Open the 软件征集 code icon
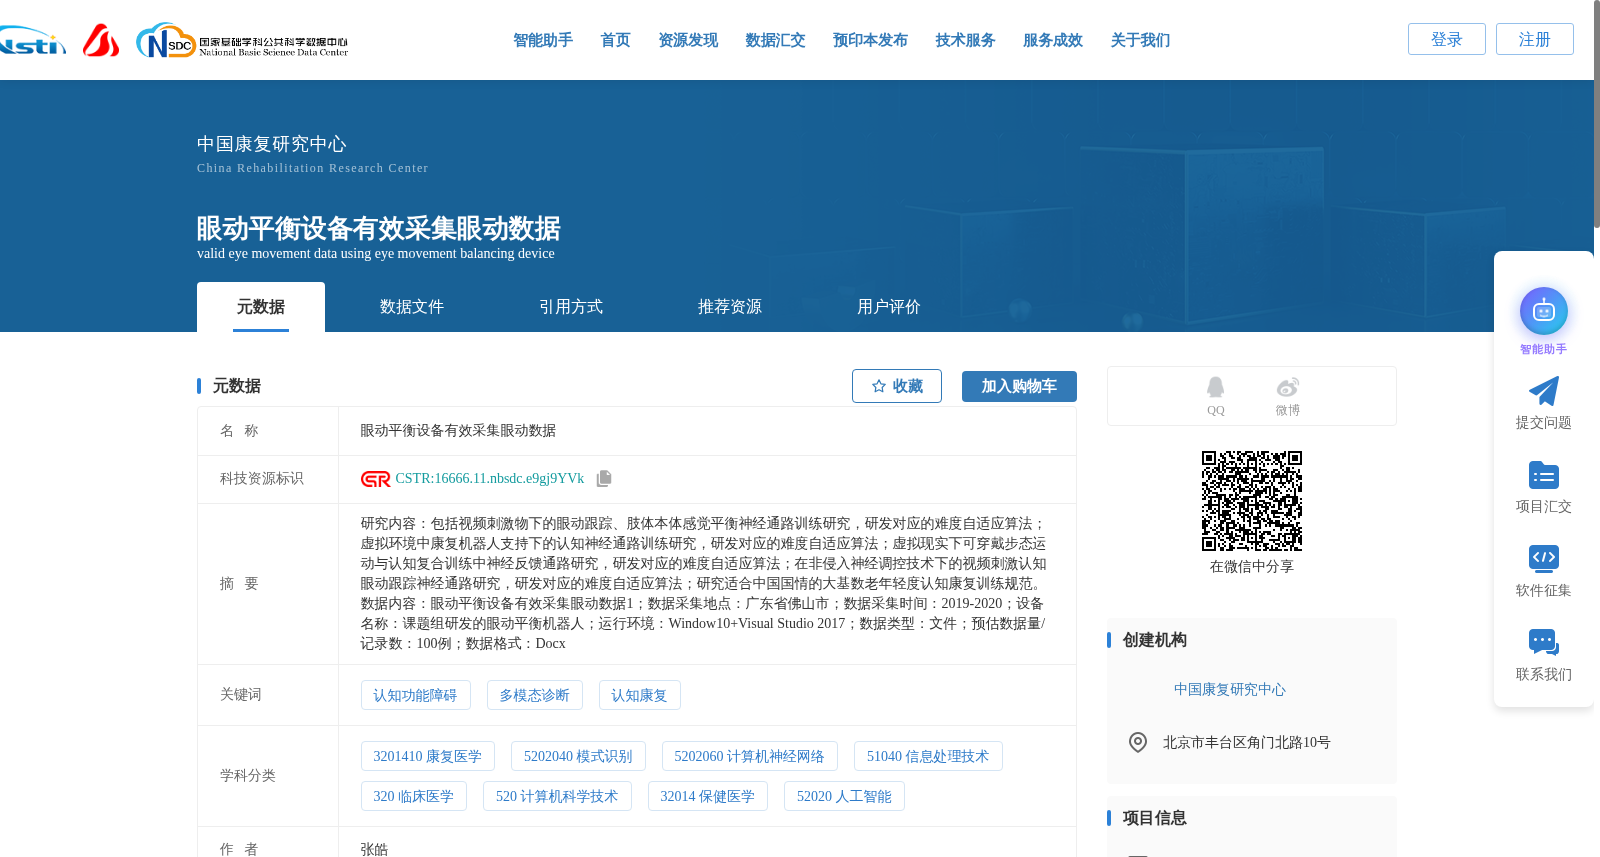Viewport: 1600px width, 857px height. [x=1543, y=558]
